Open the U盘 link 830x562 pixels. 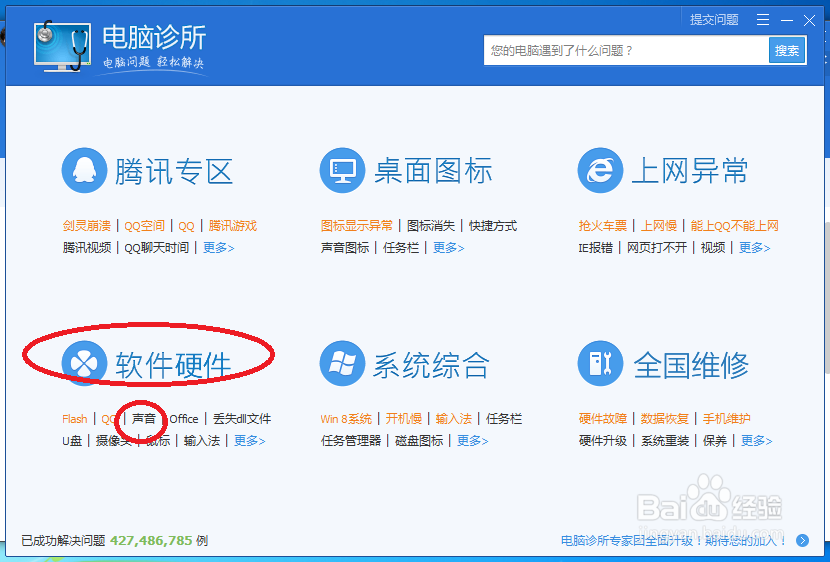(x=72, y=441)
